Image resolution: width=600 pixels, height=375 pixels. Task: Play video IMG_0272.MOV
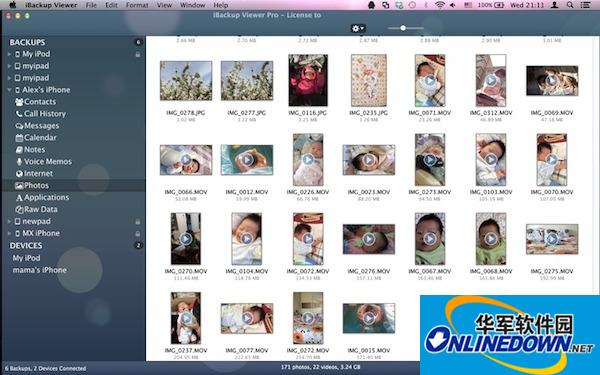(x=308, y=318)
